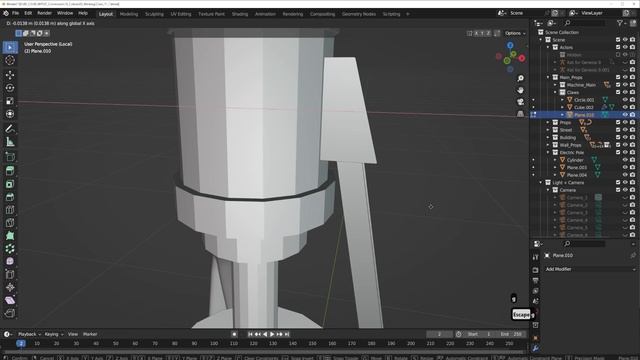This screenshot has width=640, height=360.
Task: Uncheck the Electric Pole collection checkbox
Action: 618,152
